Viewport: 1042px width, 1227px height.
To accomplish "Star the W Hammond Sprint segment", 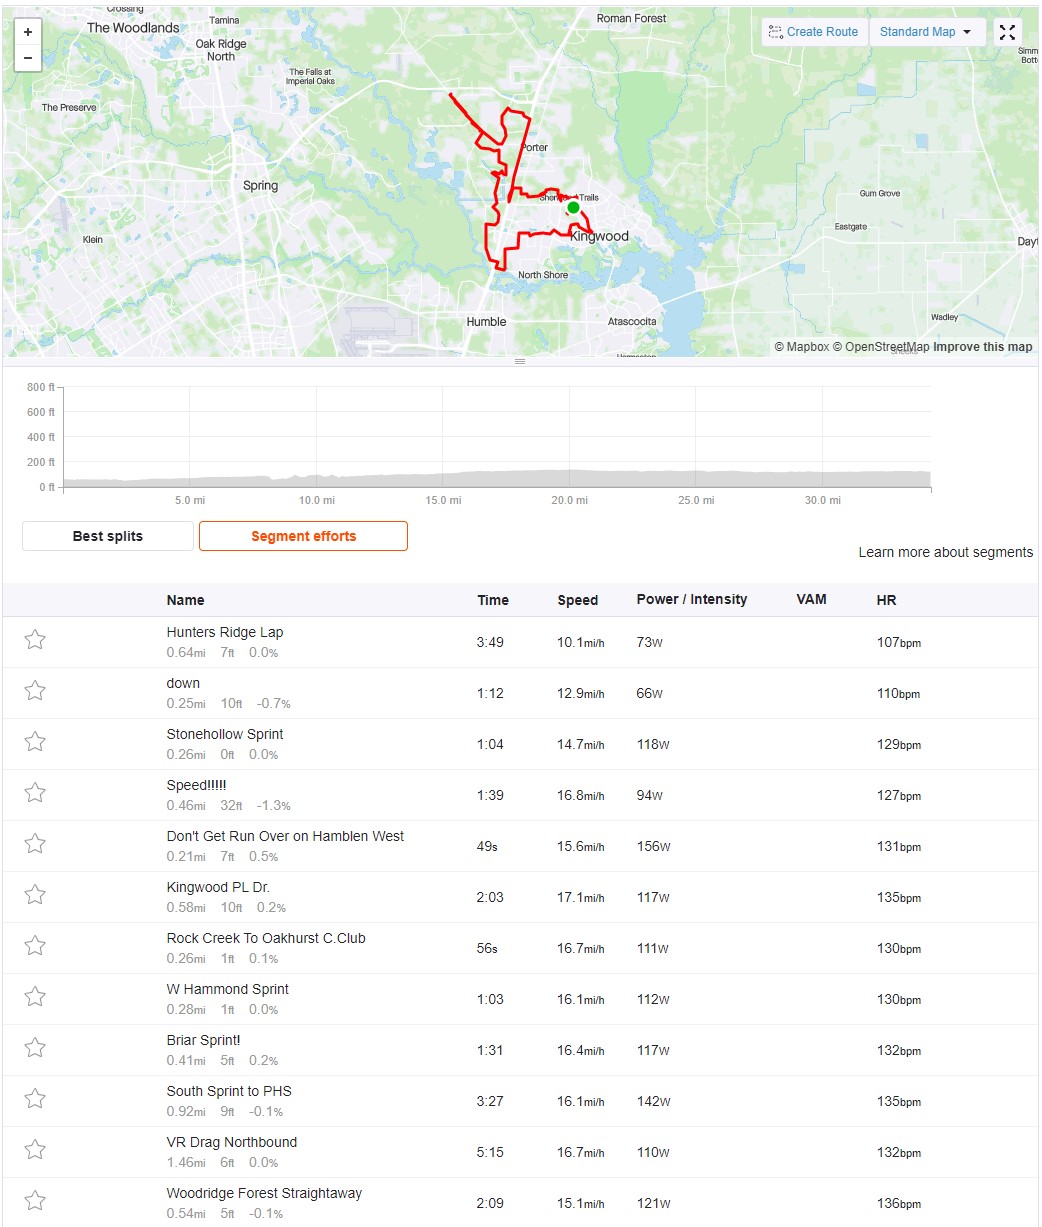I will (35, 997).
